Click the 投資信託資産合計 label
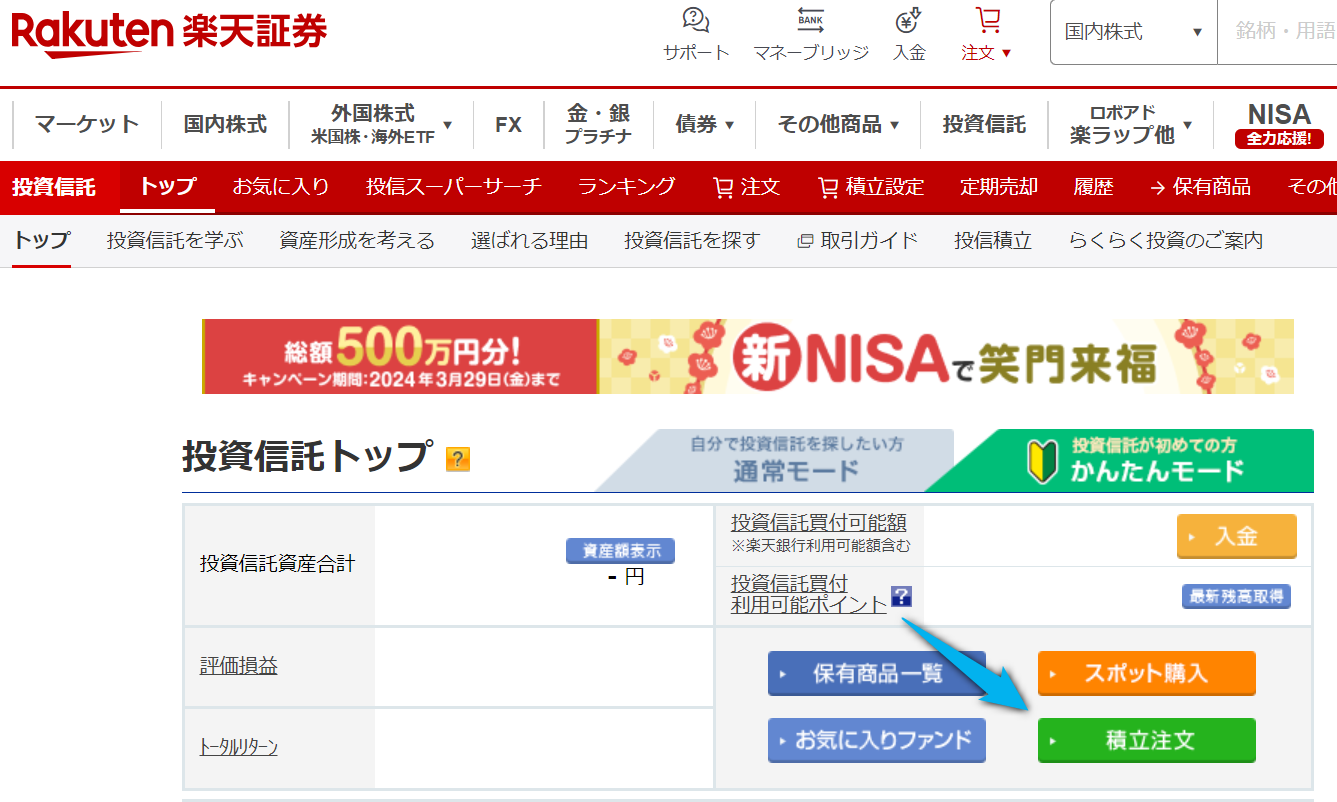 (x=277, y=564)
